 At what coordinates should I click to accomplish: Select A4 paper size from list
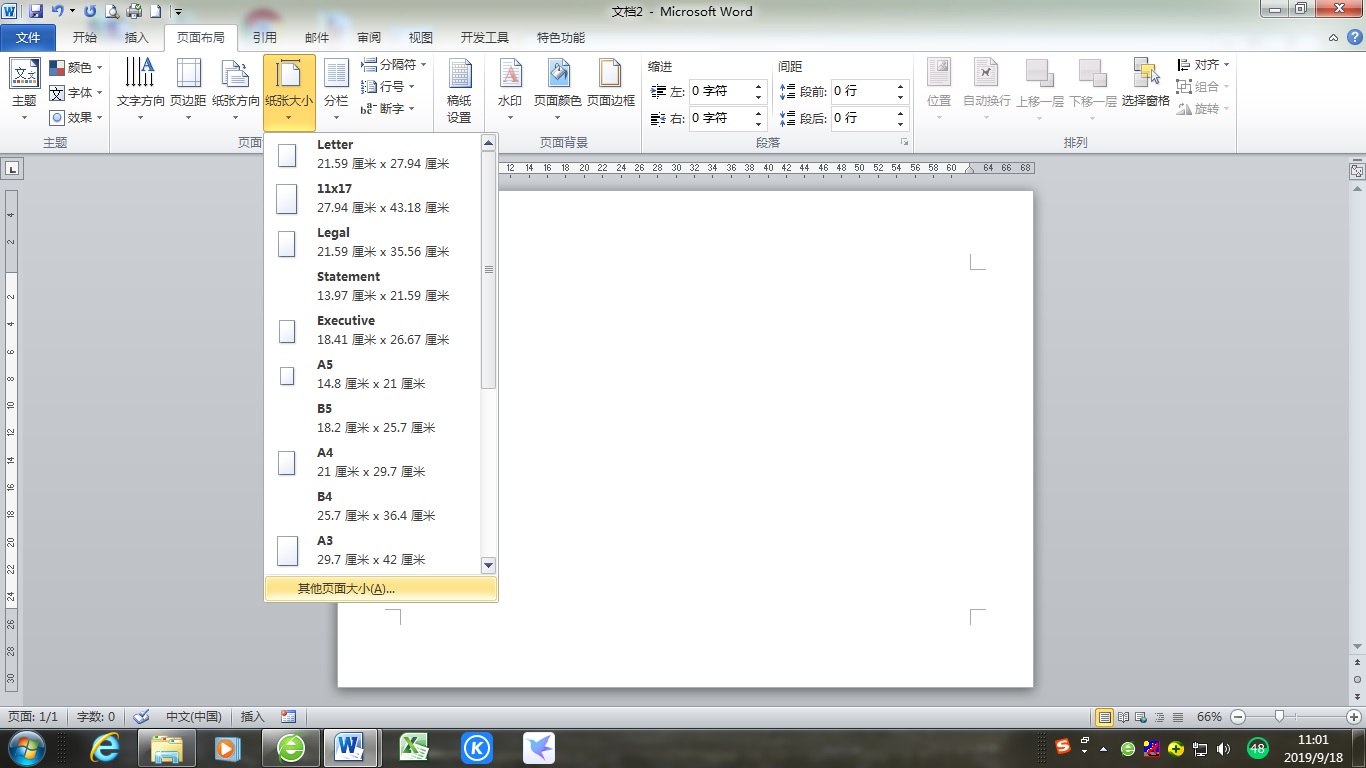tap(372, 462)
